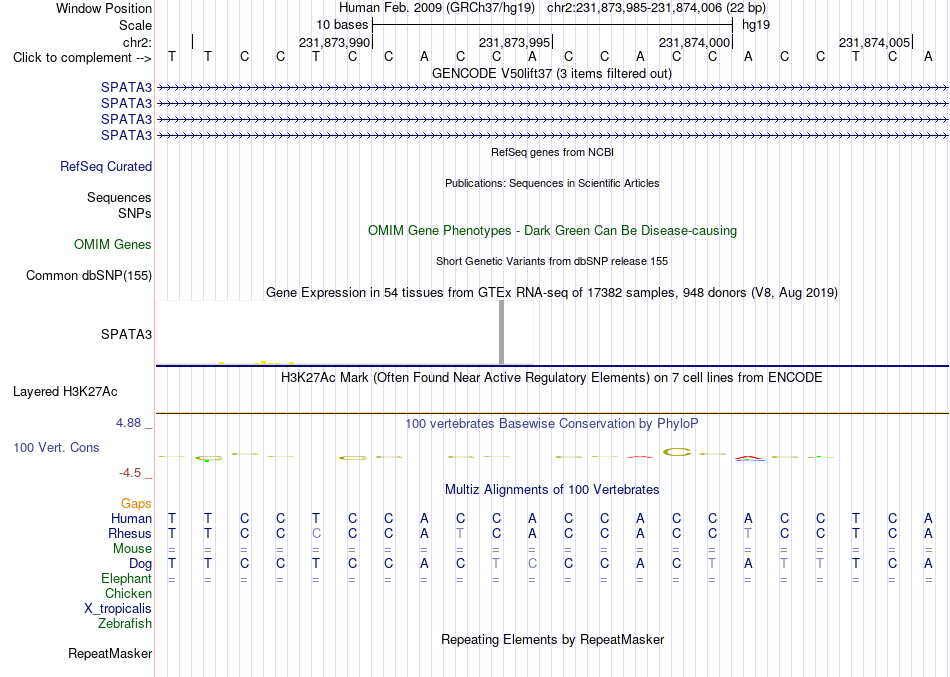The width and height of the screenshot is (950, 677).
Task: Click the Sequences track label
Action: click(x=119, y=198)
